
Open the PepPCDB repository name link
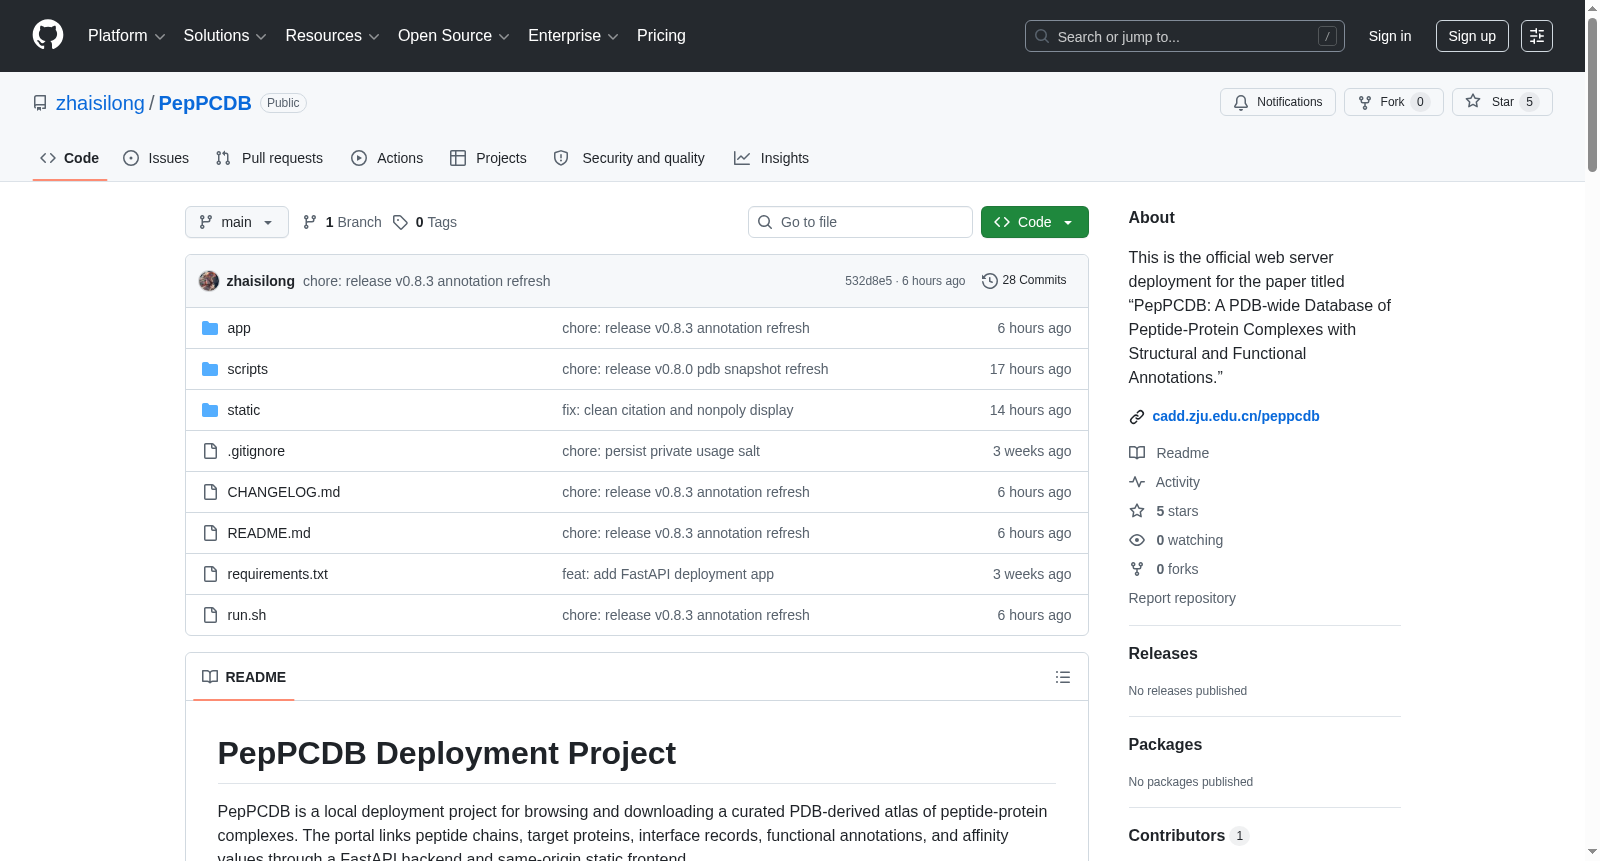pyautogui.click(x=205, y=103)
